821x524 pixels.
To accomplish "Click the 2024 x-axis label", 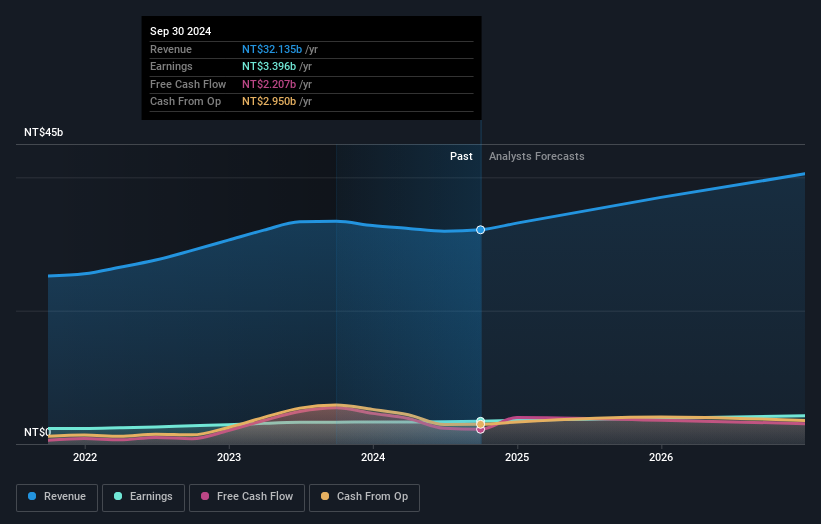I will (x=373, y=457).
